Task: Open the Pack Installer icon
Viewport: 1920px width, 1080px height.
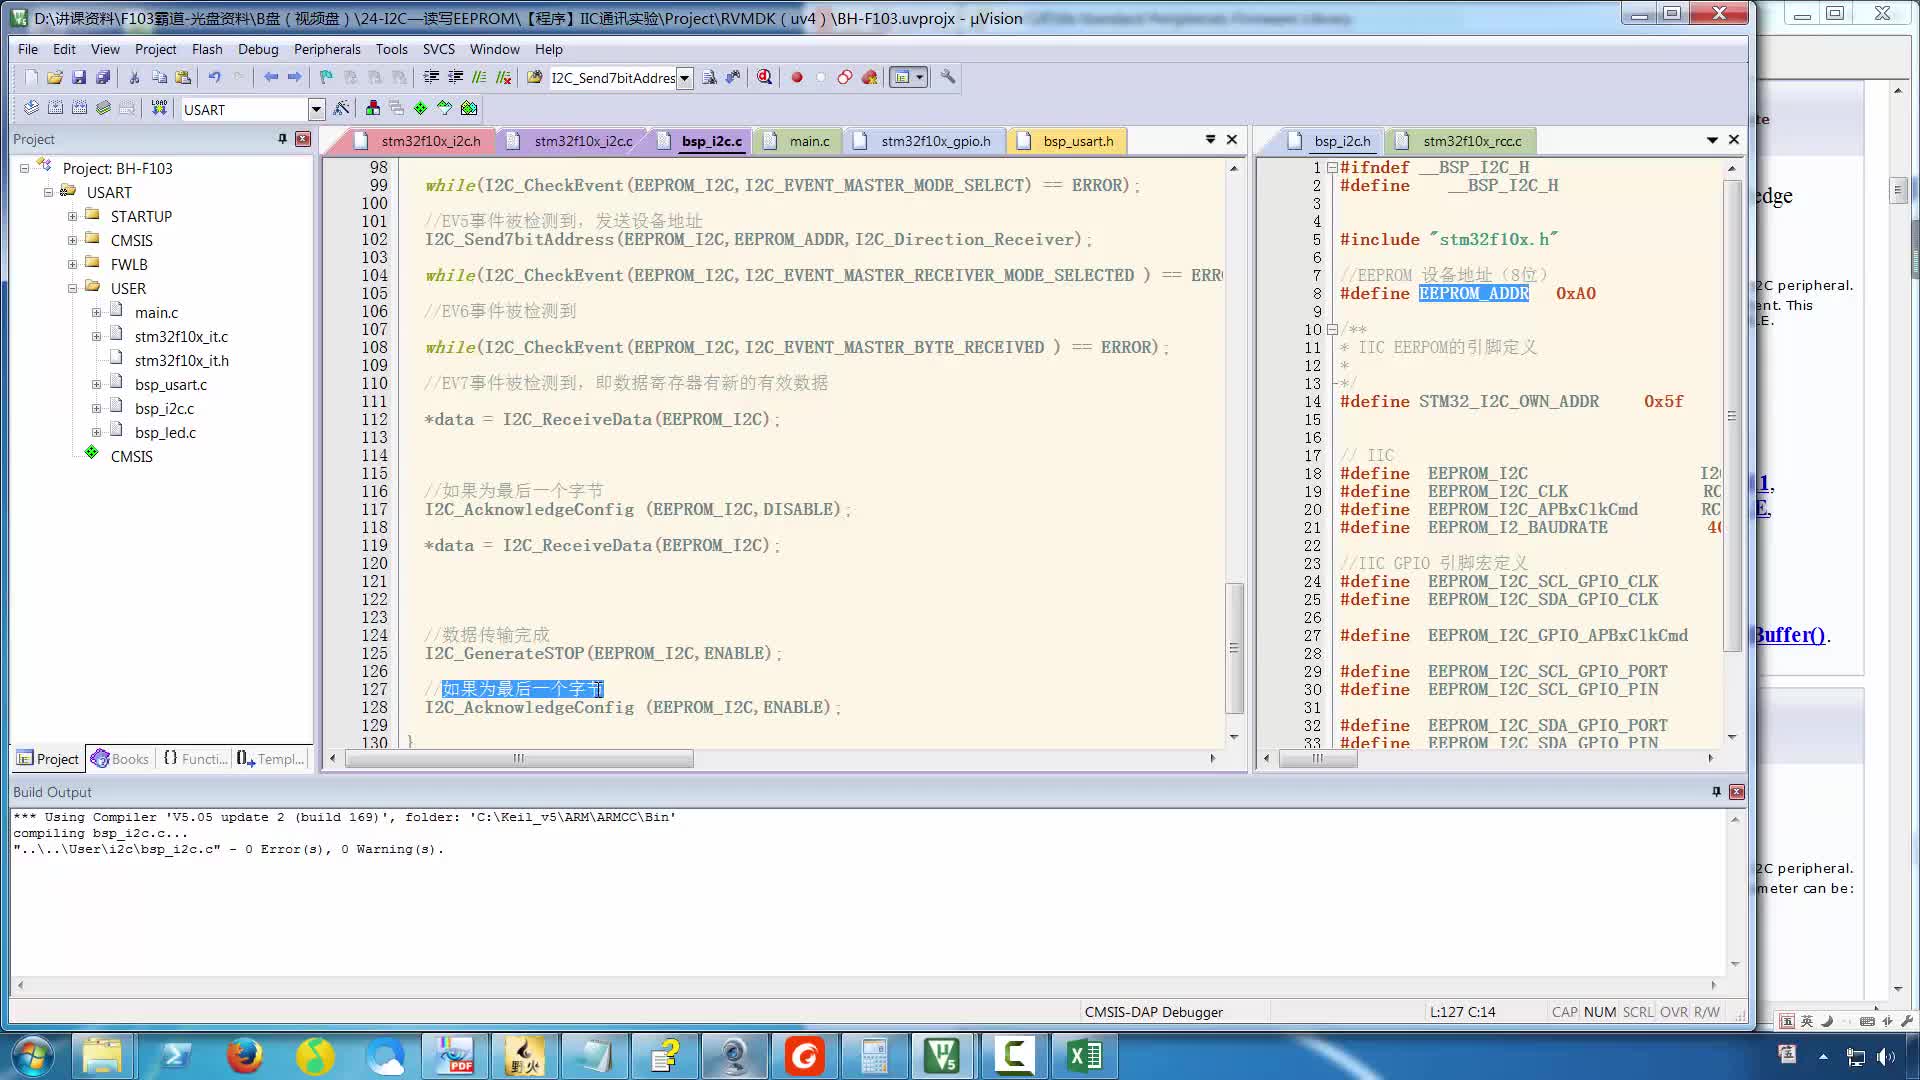Action: coord(469,108)
